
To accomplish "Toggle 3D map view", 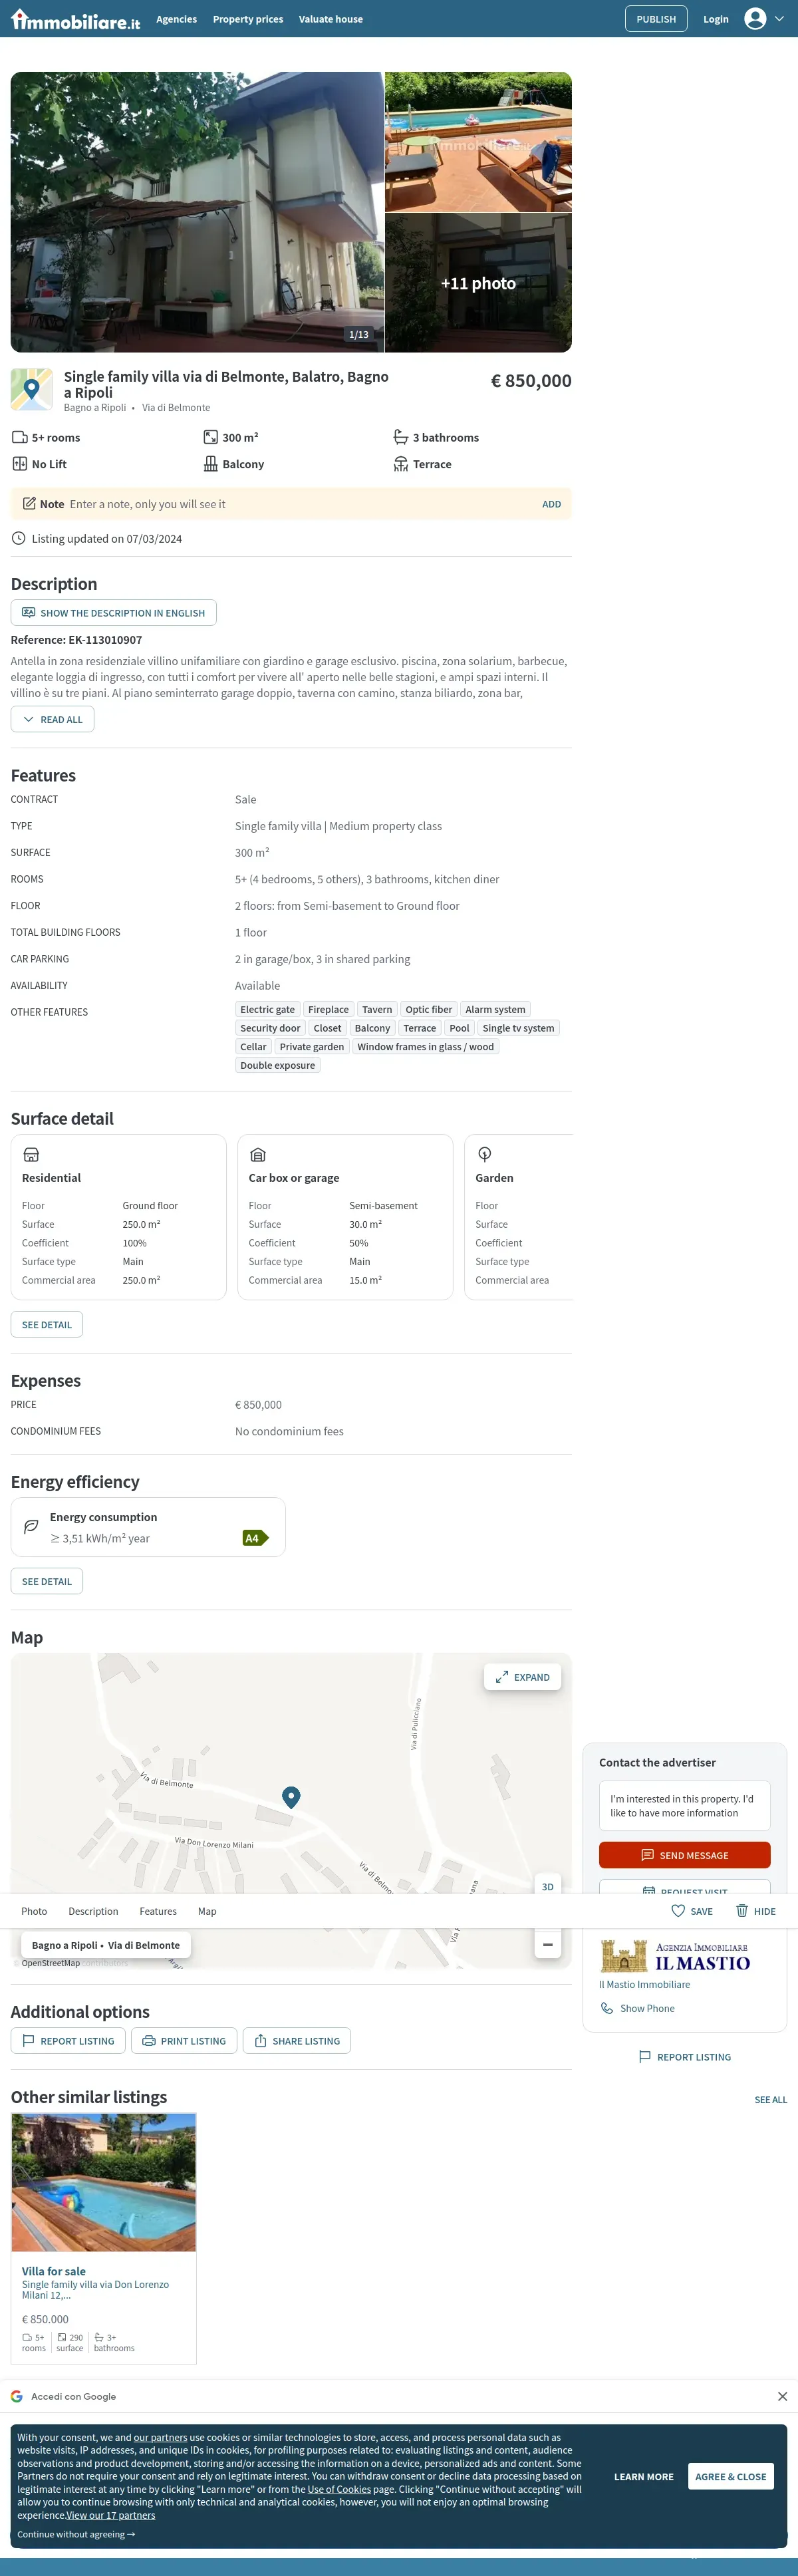I will [547, 1886].
